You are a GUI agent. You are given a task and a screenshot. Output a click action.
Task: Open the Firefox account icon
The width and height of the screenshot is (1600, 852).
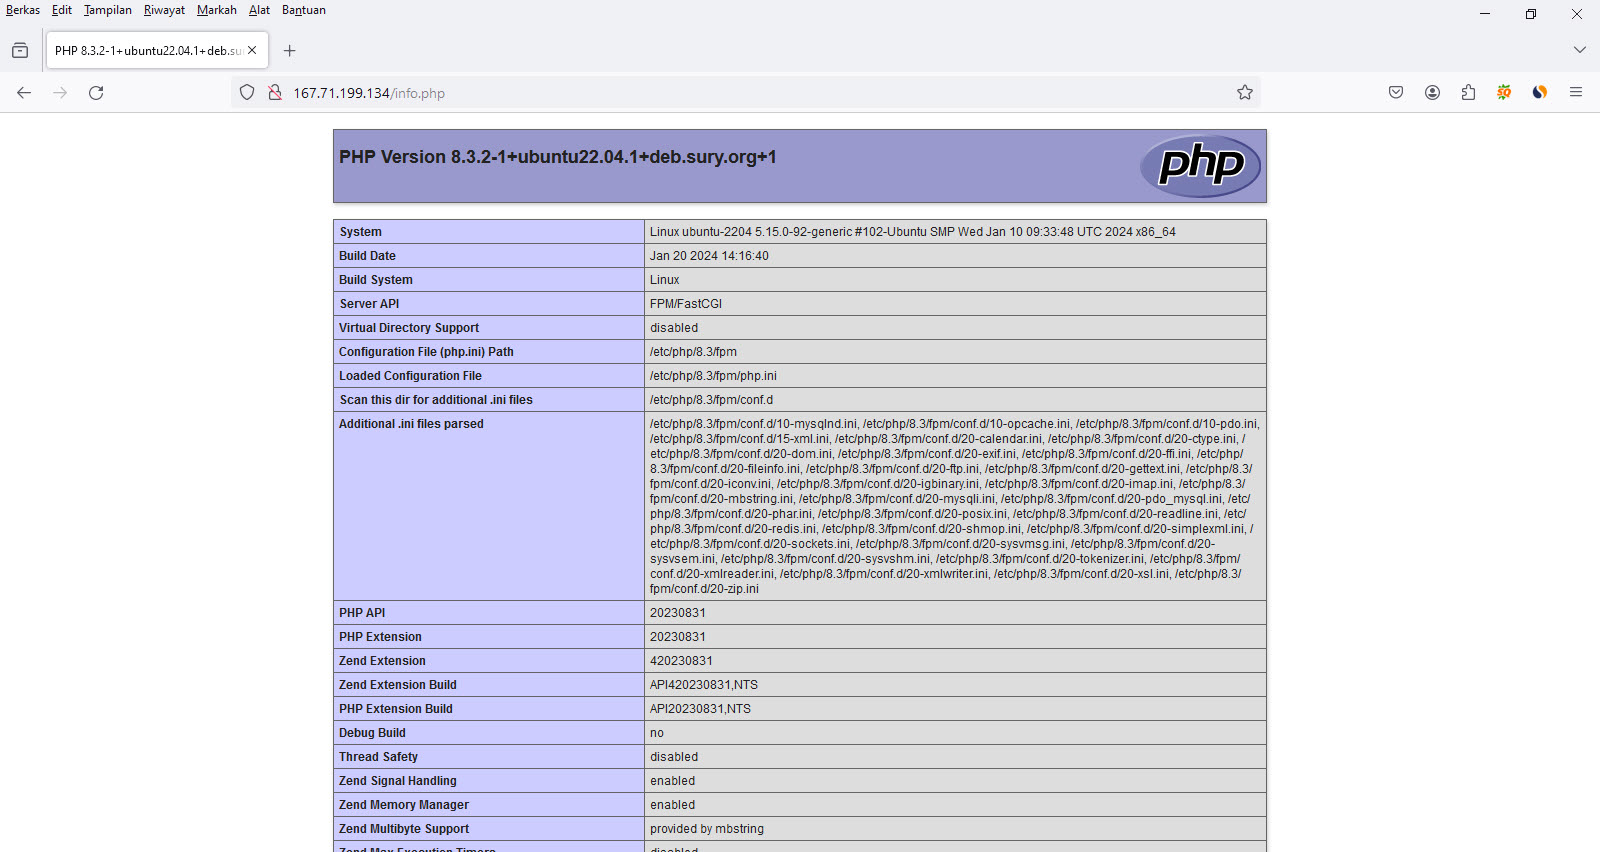1432,93
